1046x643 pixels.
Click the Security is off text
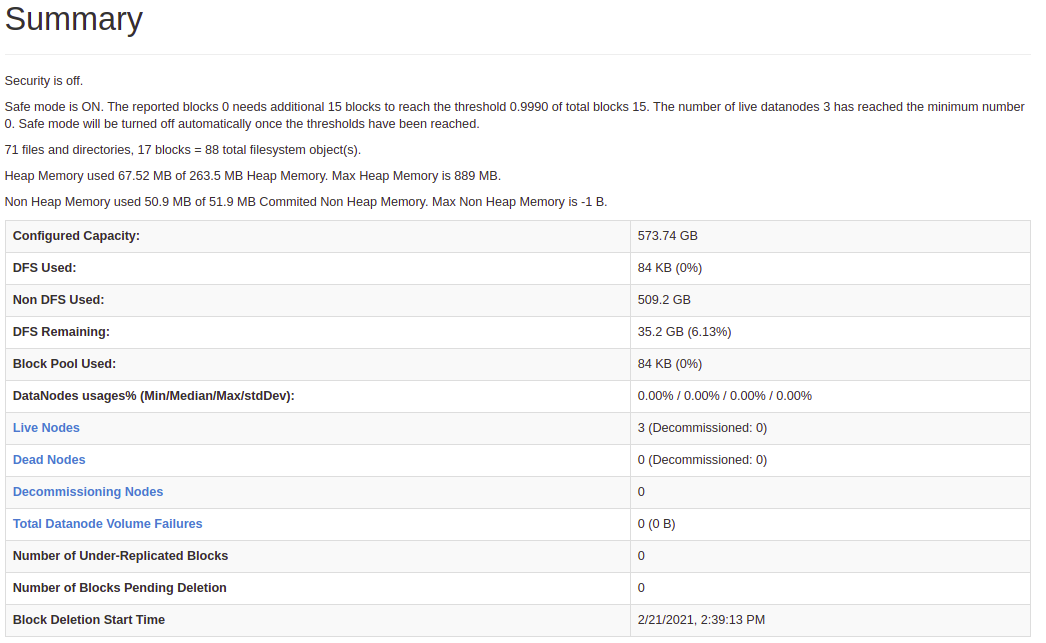(44, 81)
